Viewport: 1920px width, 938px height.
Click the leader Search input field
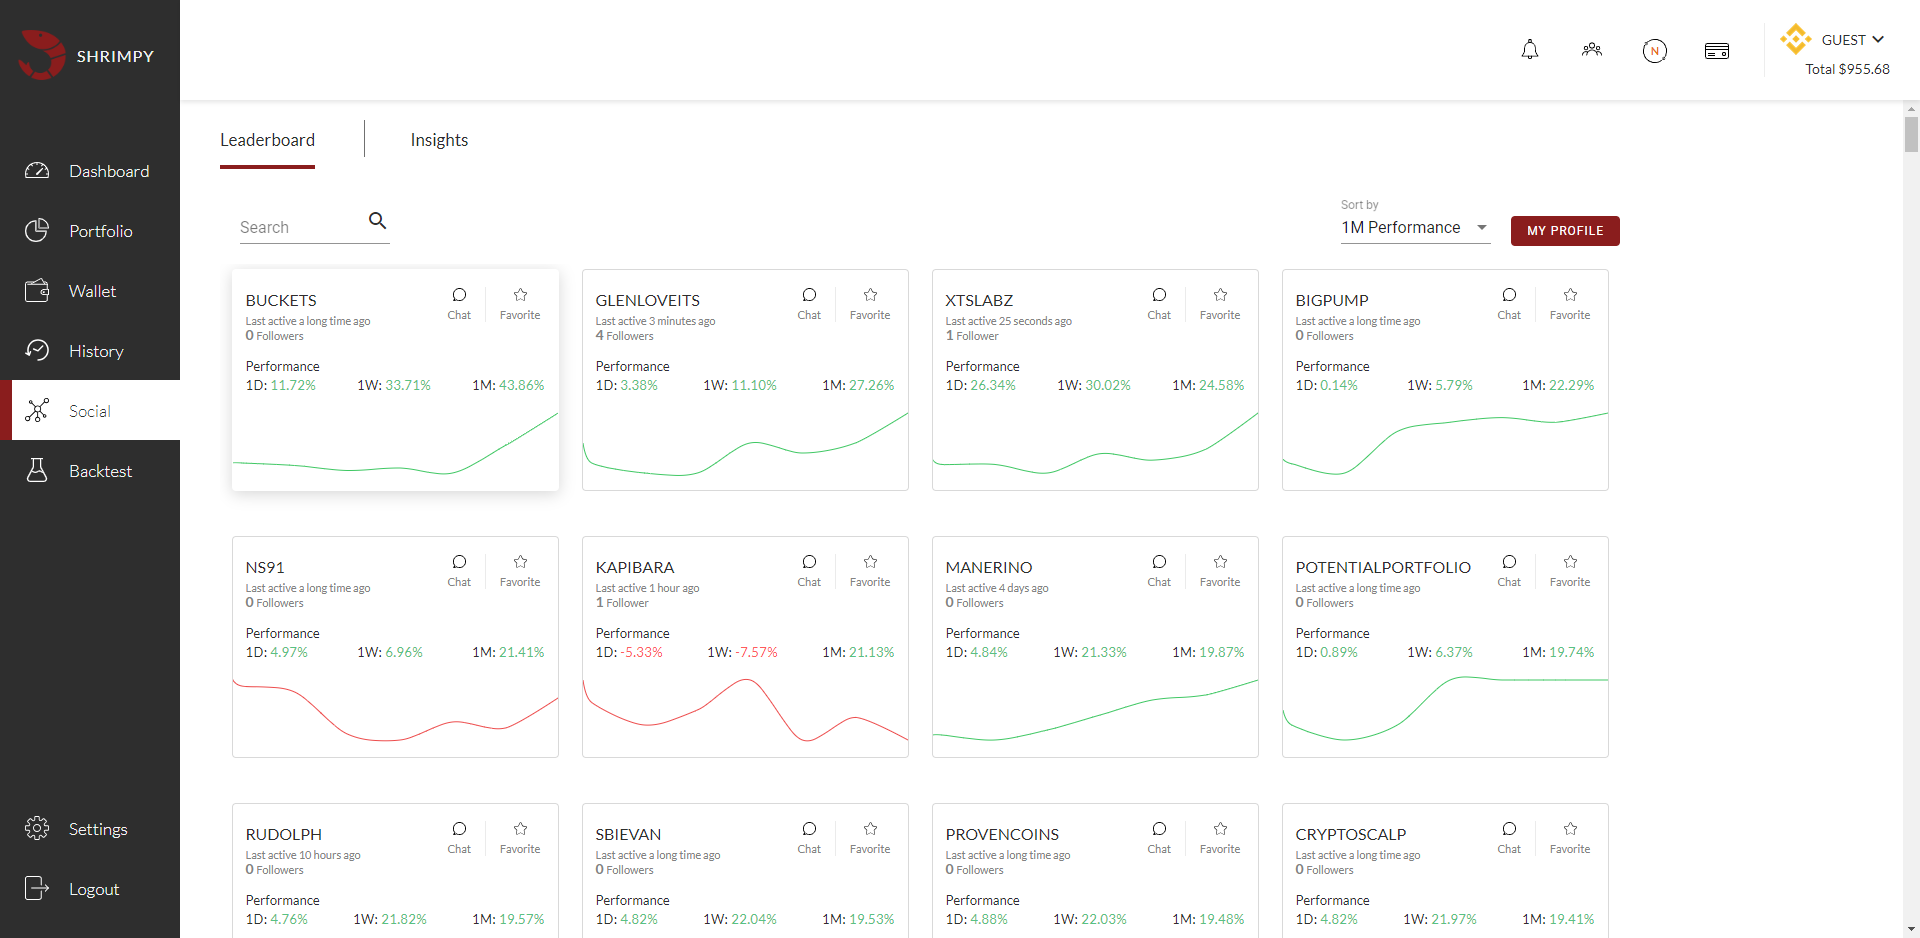click(x=300, y=228)
